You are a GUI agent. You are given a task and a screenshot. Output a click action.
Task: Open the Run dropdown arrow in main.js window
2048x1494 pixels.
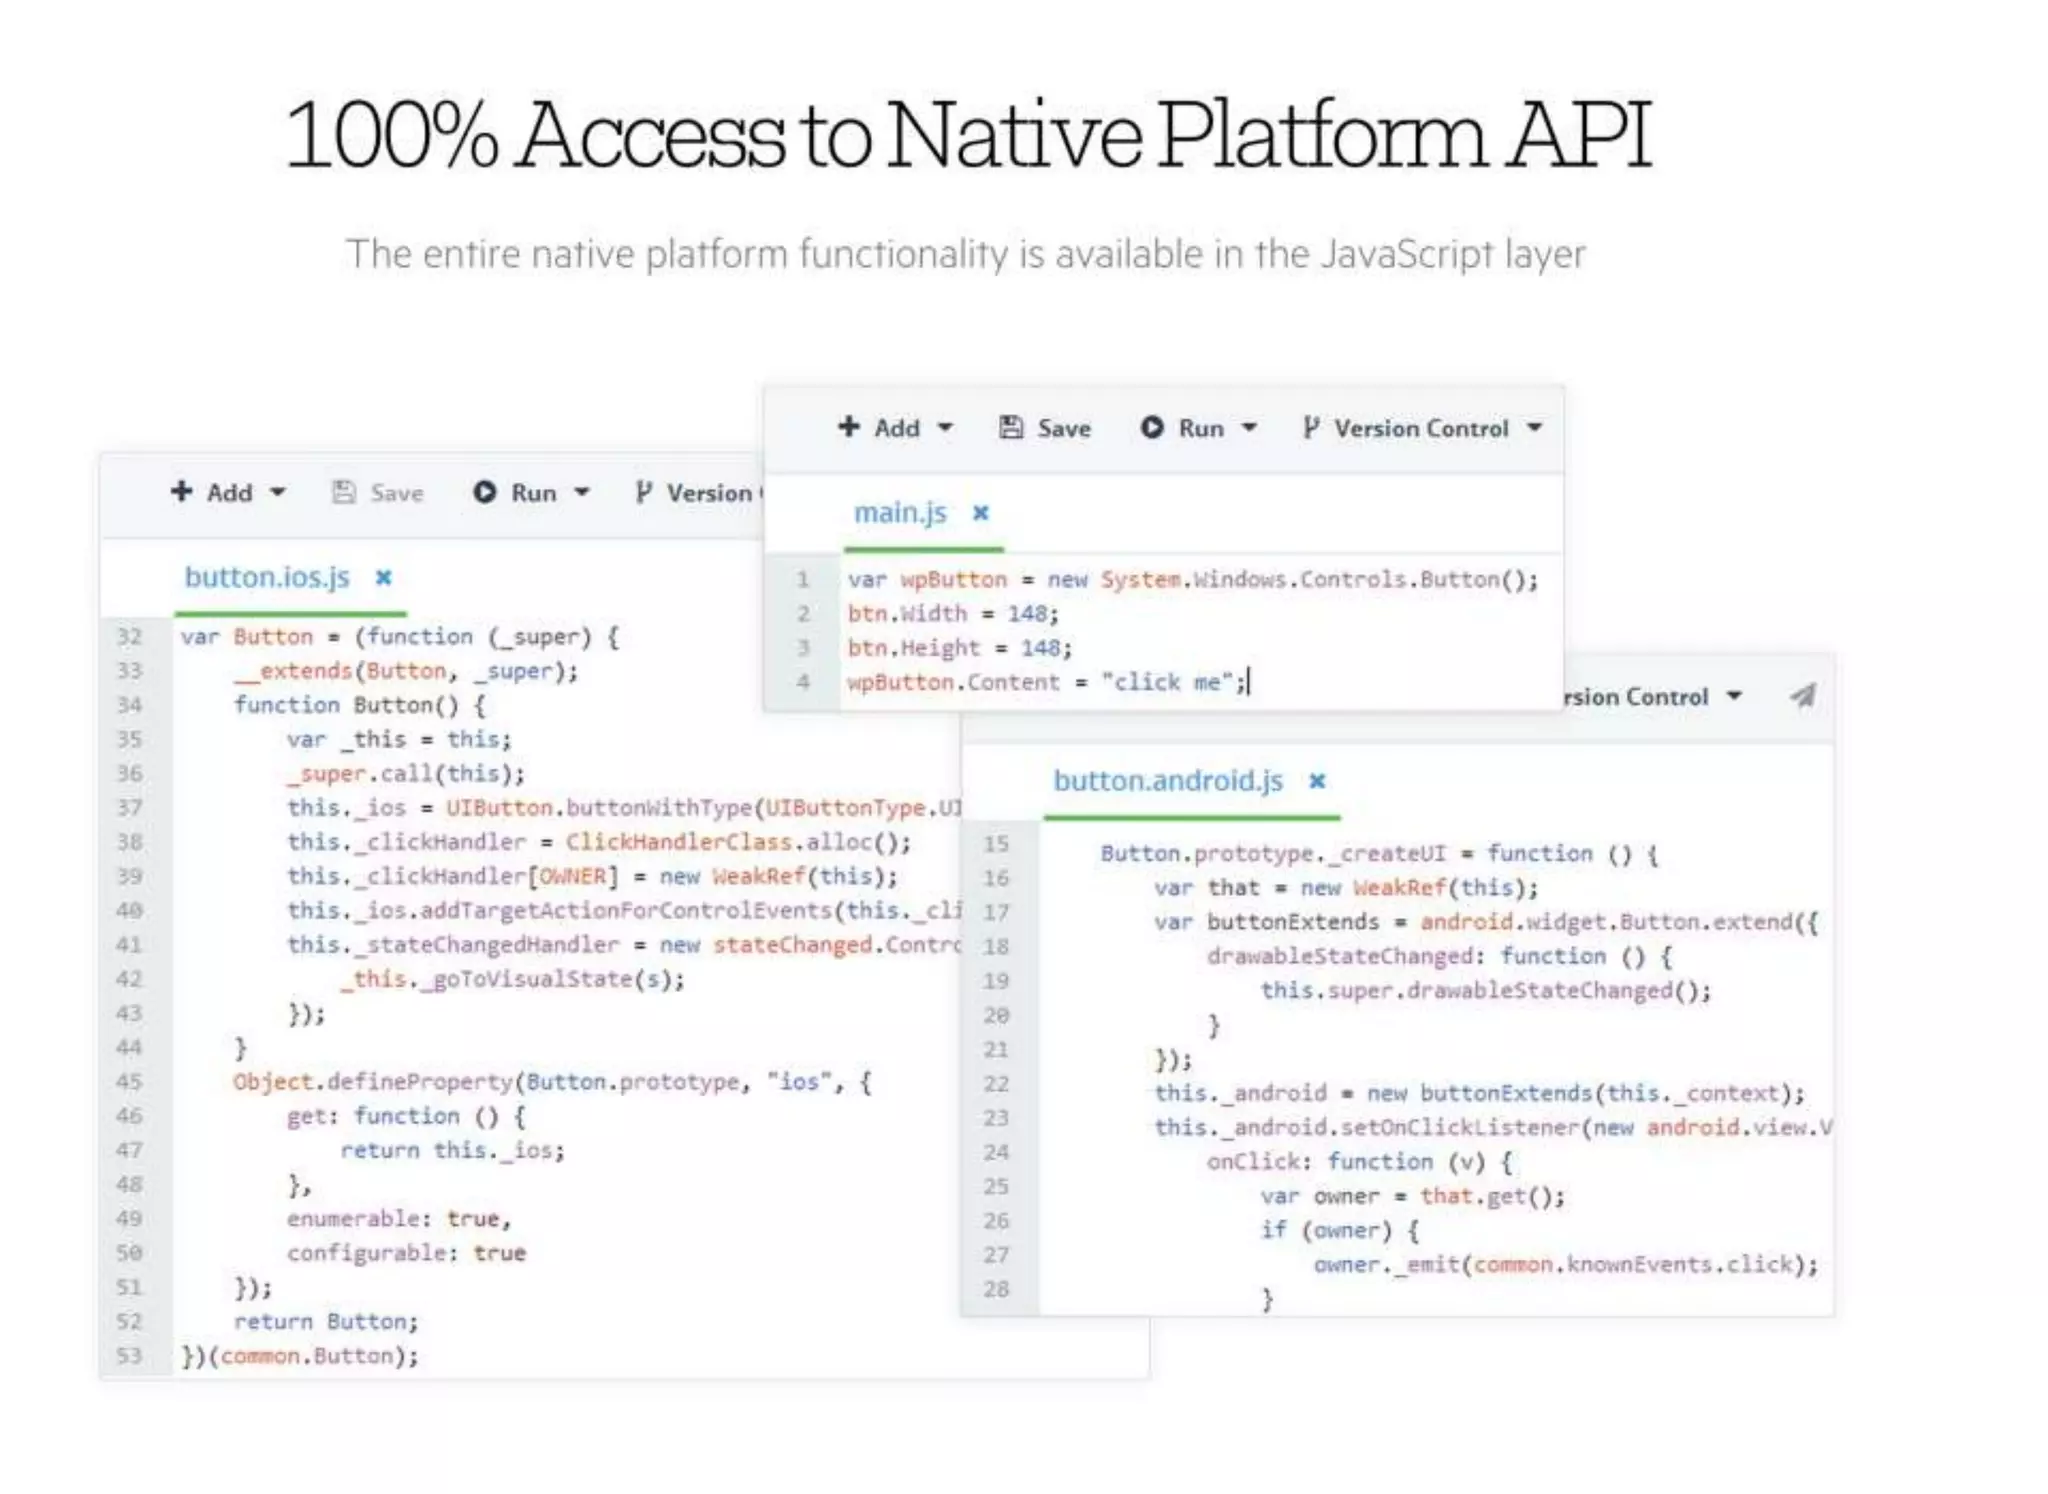point(1249,428)
